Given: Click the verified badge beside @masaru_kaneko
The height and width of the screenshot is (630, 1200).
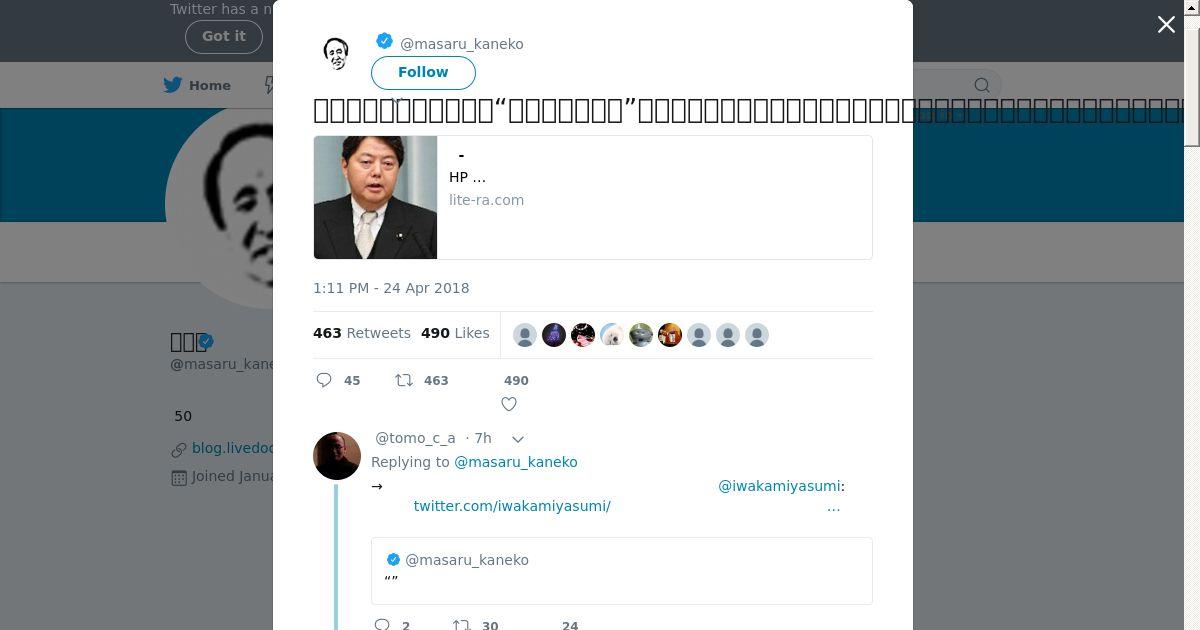Looking at the screenshot, I should [x=384, y=42].
